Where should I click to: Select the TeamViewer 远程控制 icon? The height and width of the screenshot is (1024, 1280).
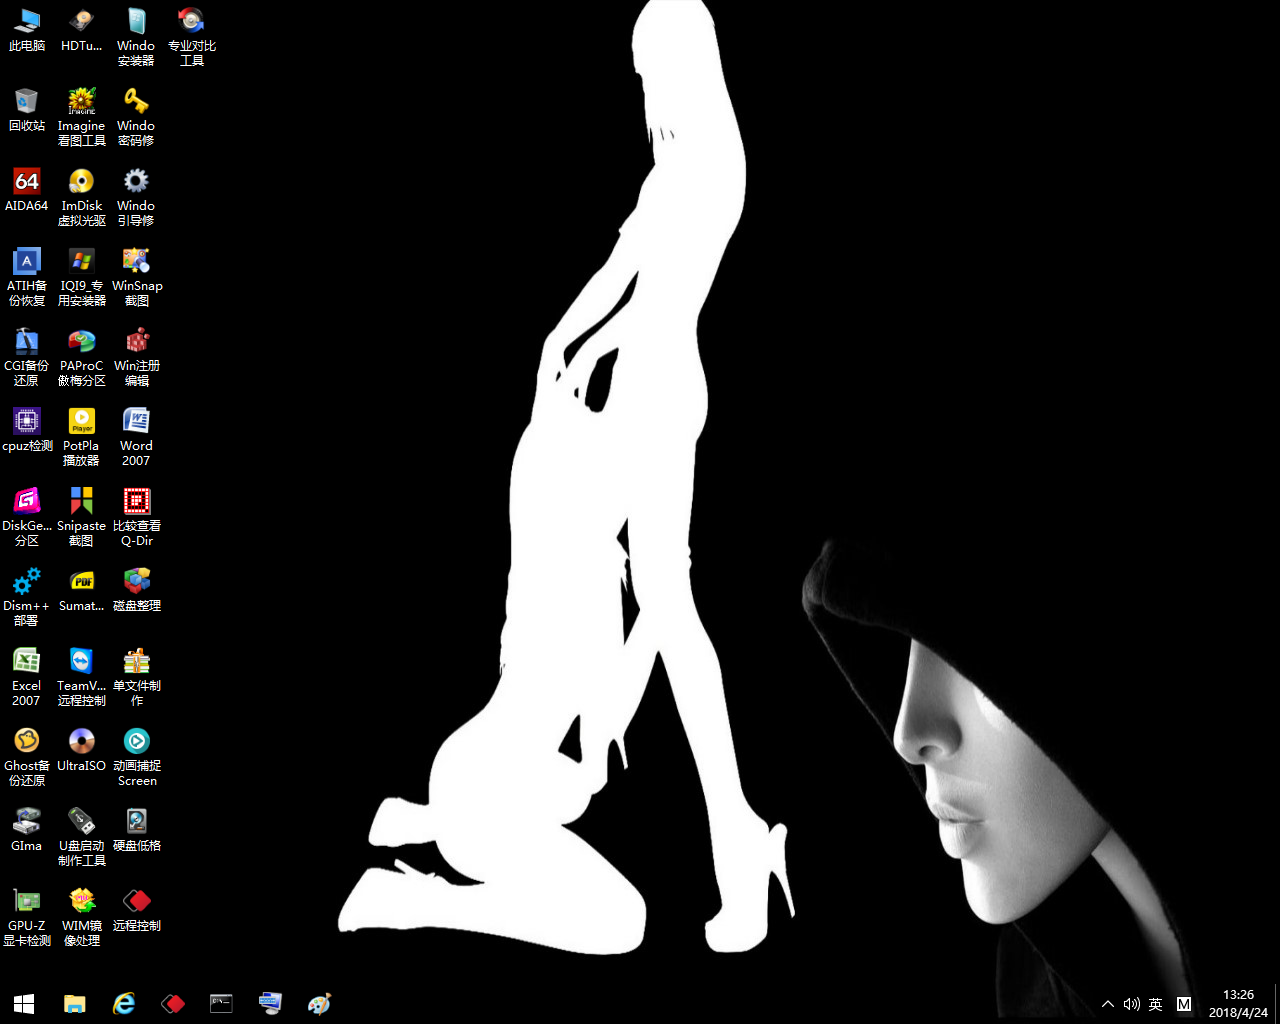[x=81, y=677]
